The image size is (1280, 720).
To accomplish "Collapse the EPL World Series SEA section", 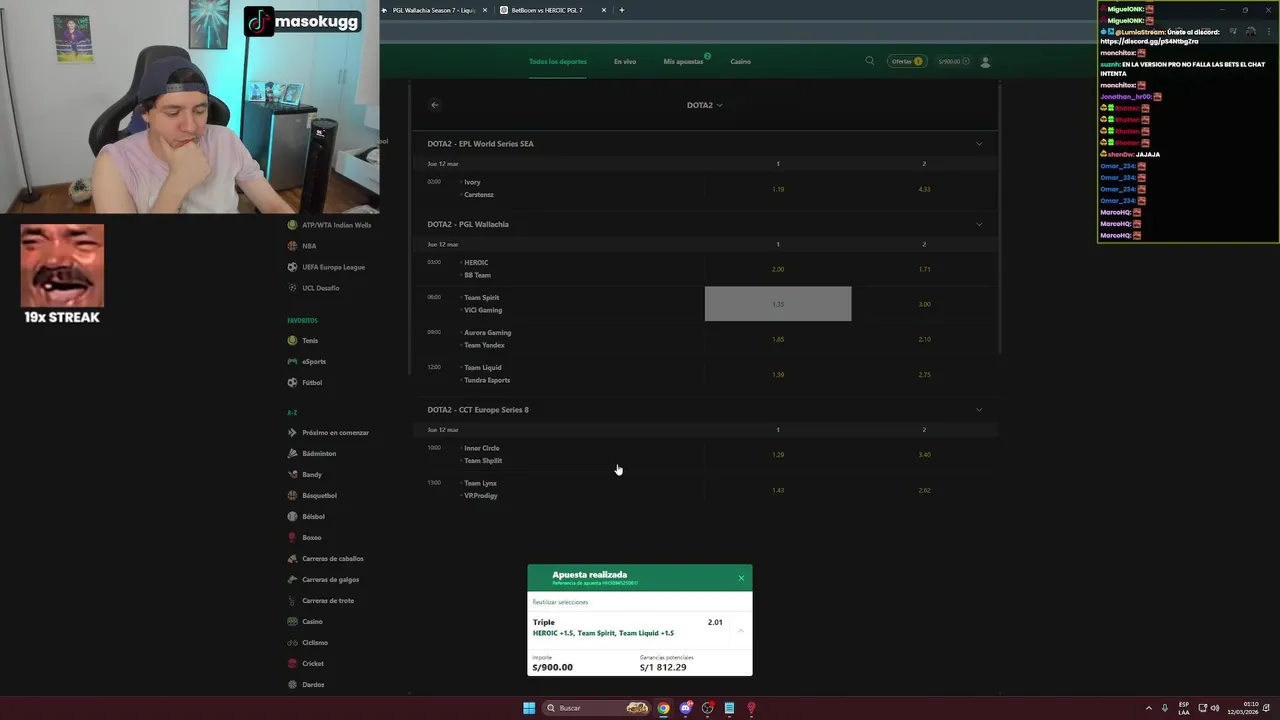I will point(979,144).
